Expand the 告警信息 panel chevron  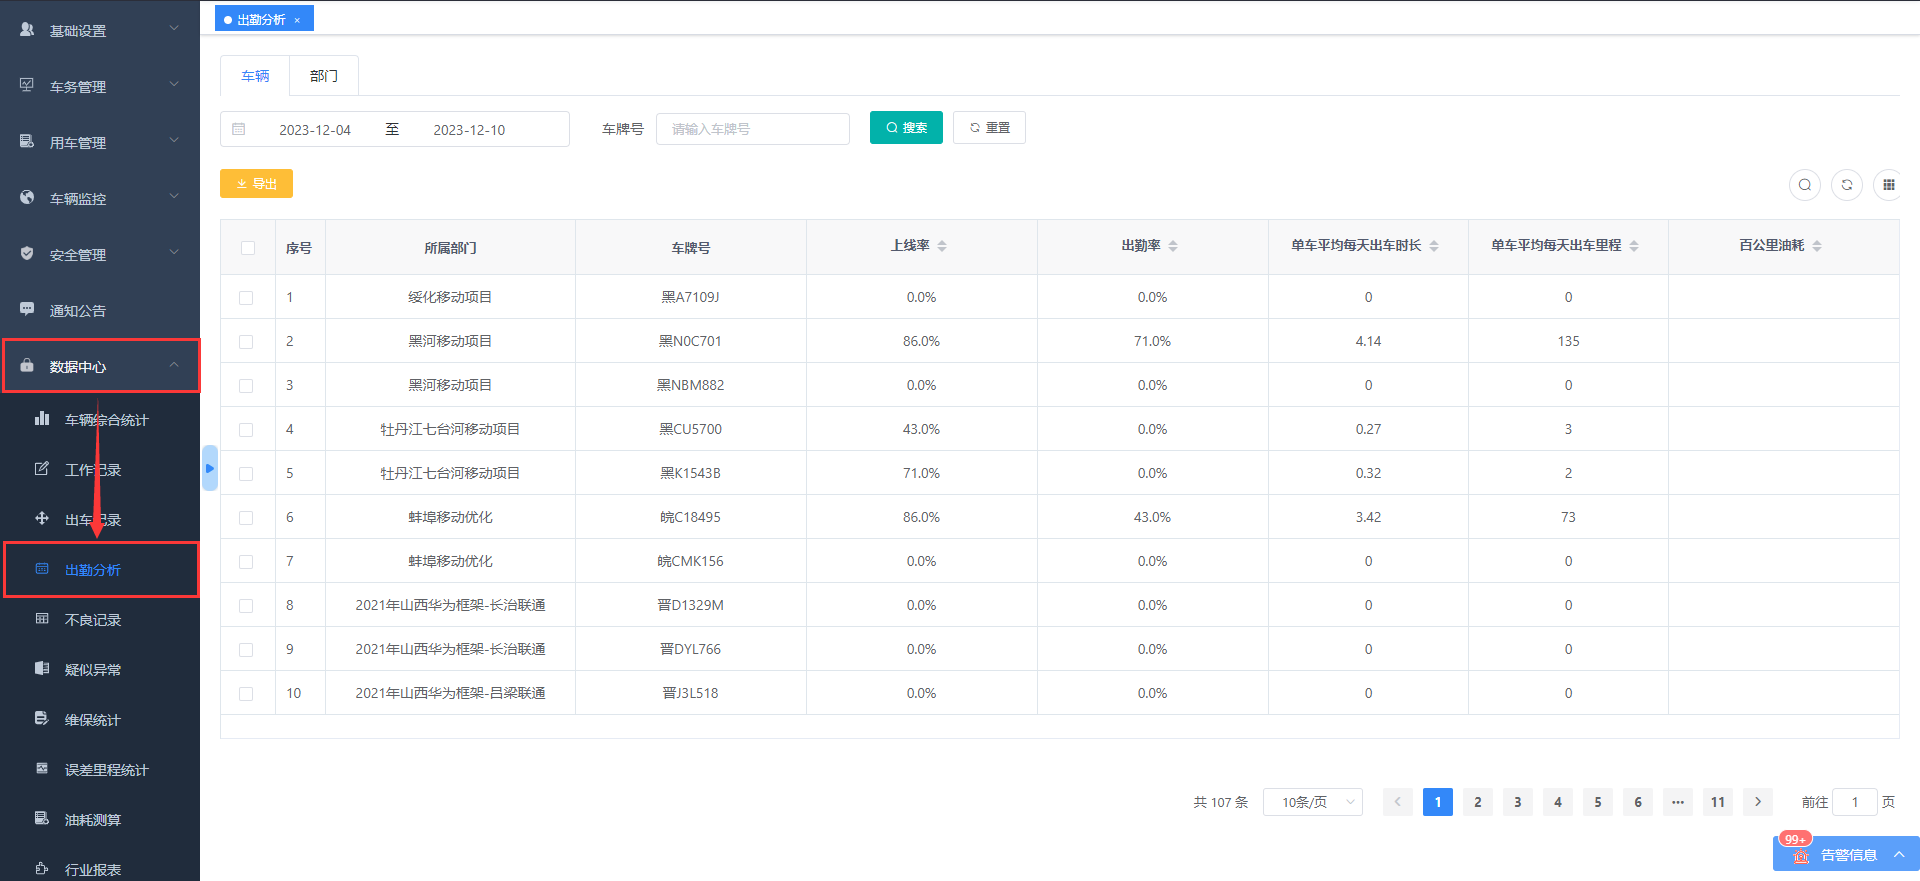pos(1899,855)
